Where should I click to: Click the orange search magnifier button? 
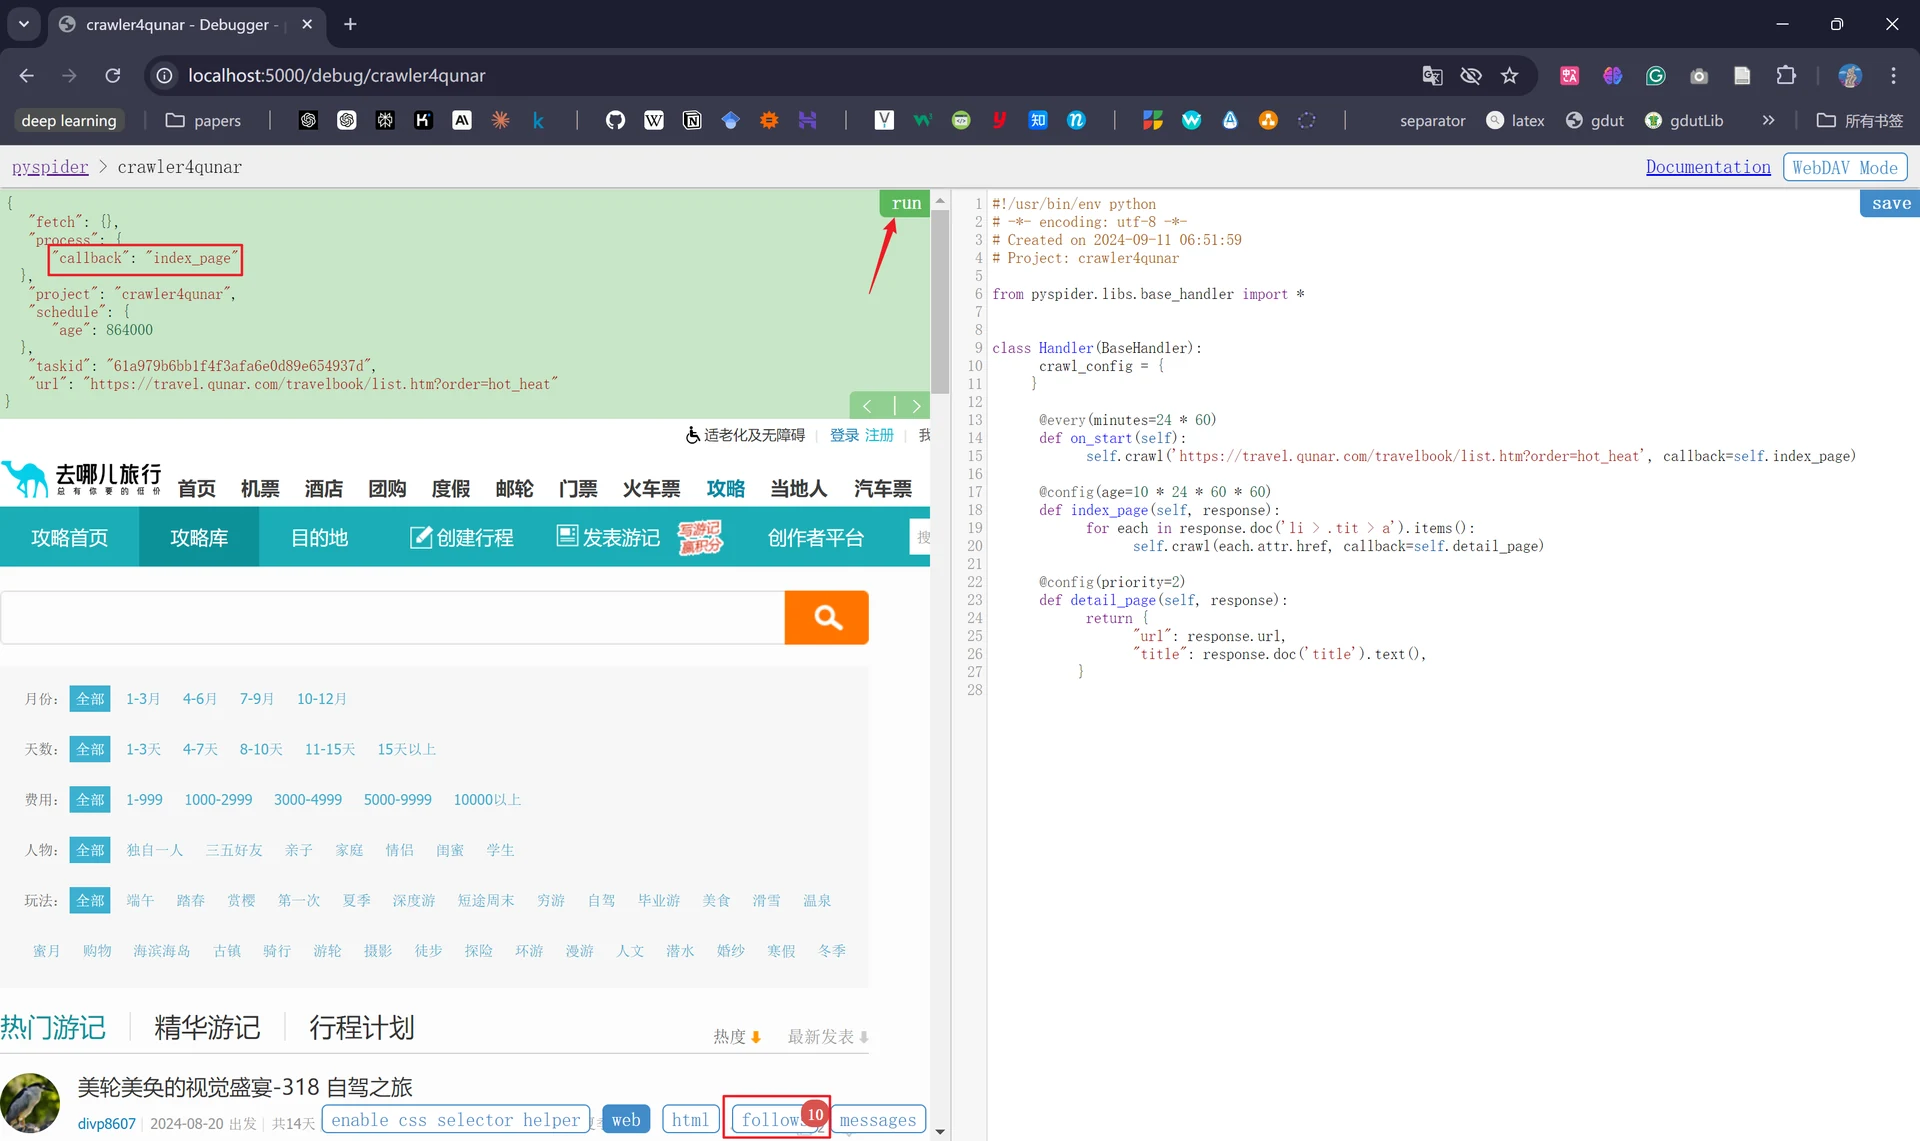point(827,617)
